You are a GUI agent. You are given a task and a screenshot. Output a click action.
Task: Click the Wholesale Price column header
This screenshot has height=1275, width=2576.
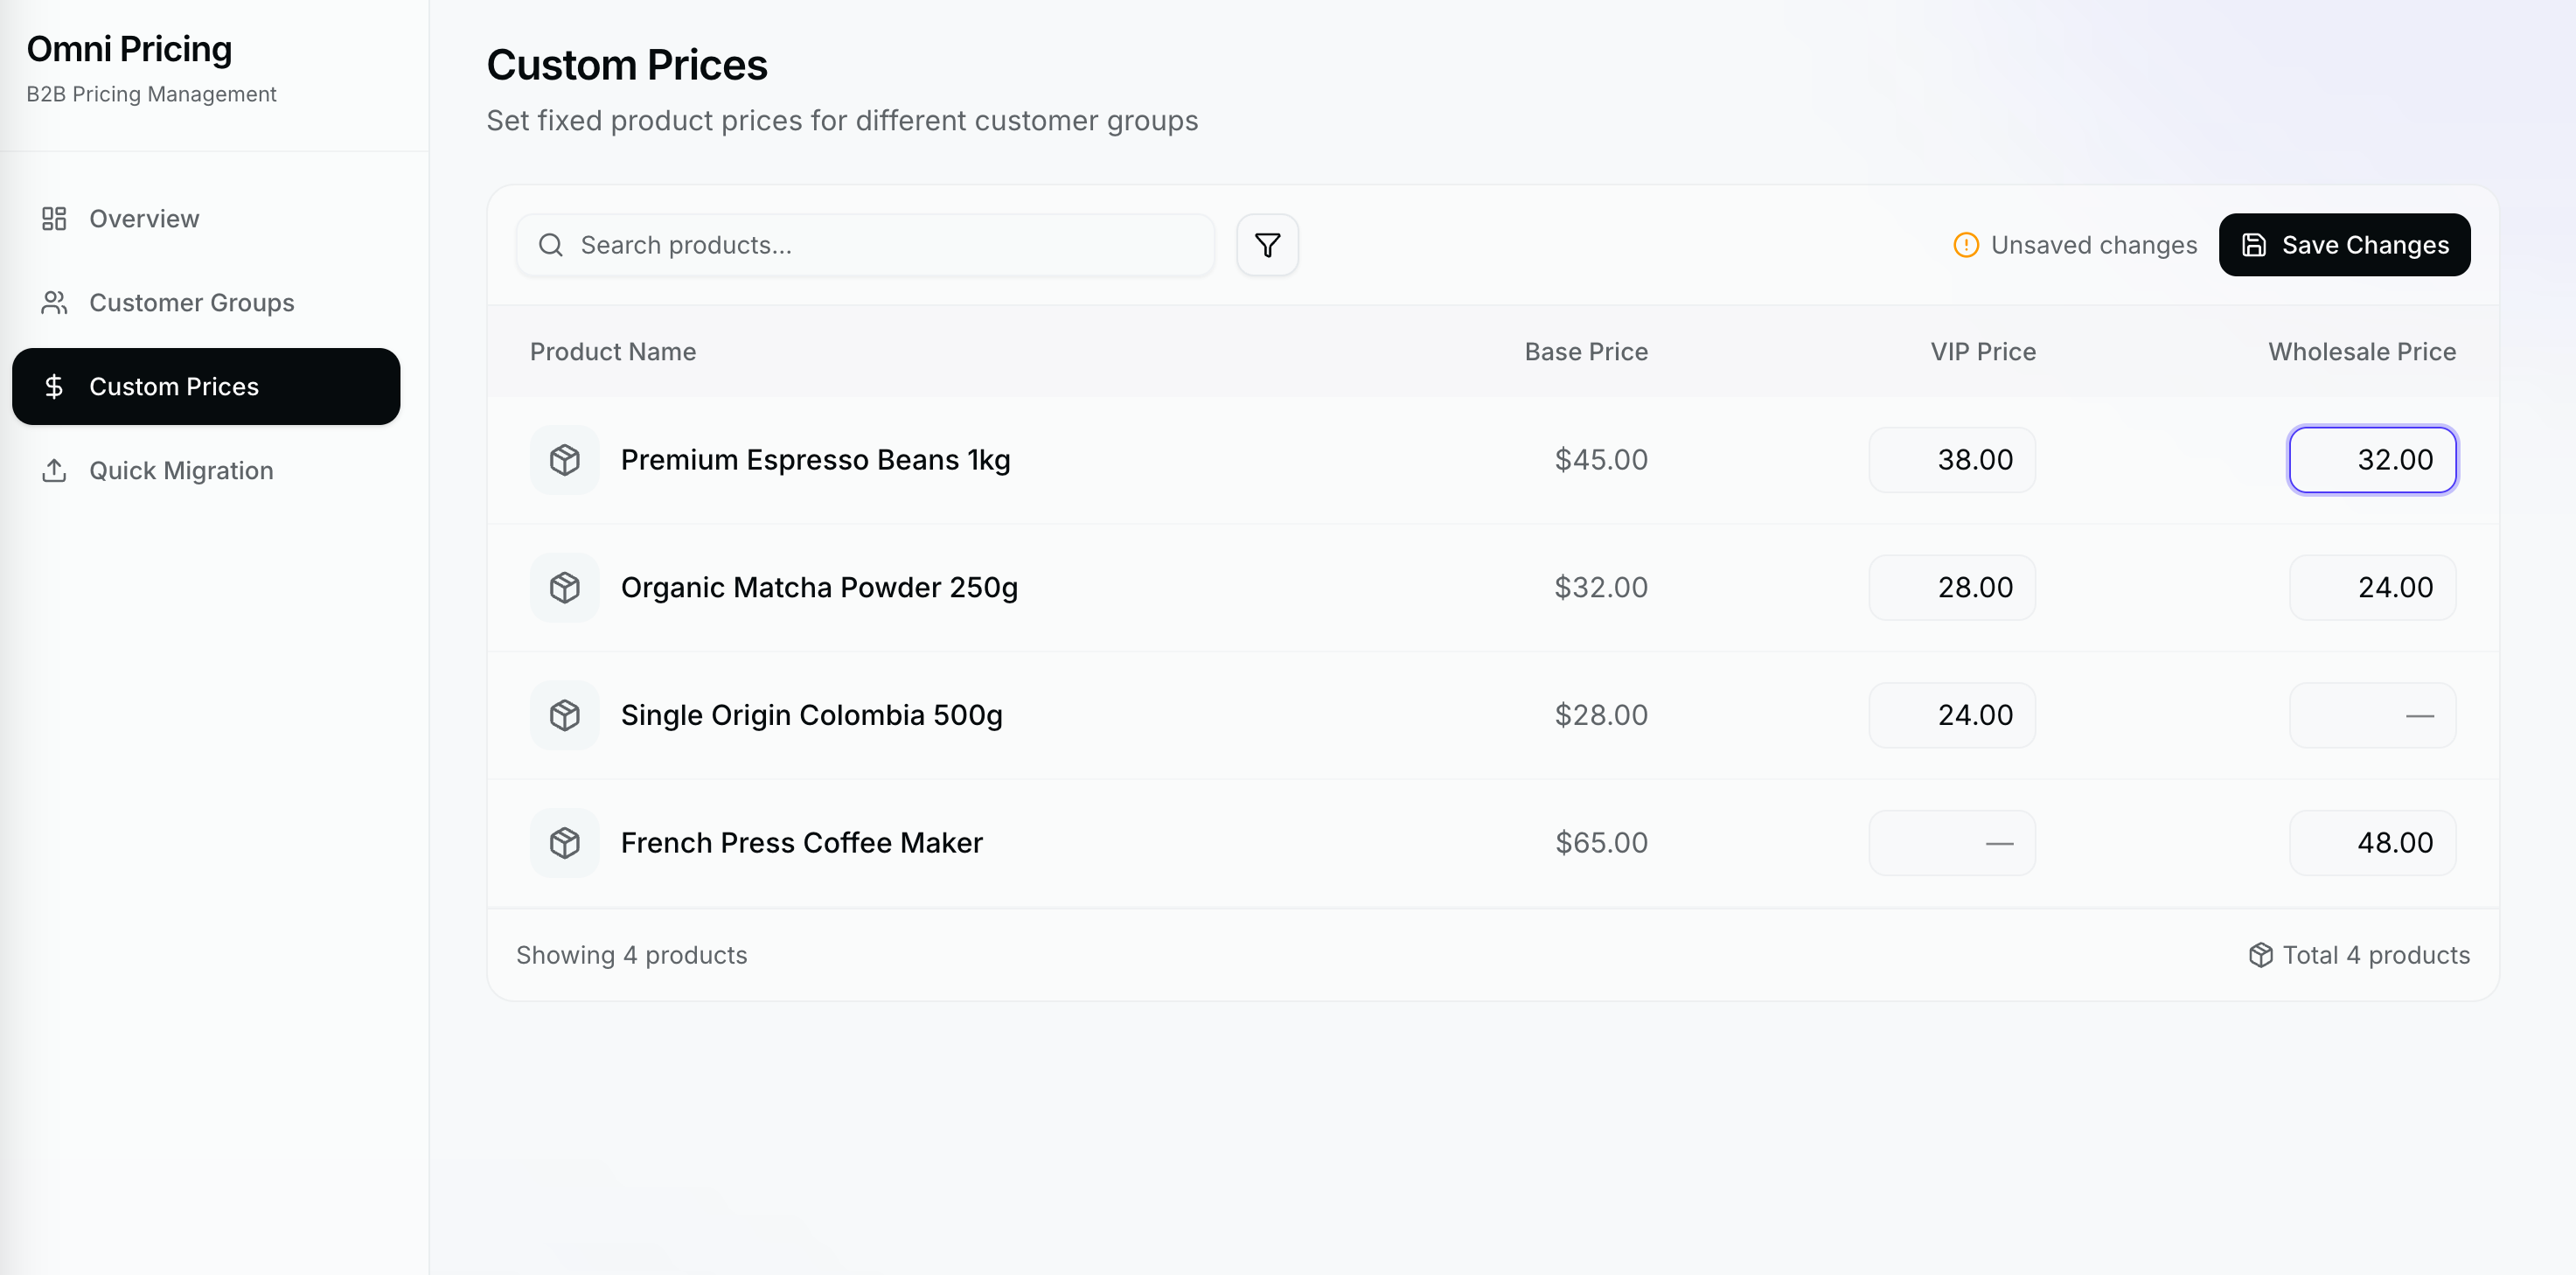[x=2362, y=352]
